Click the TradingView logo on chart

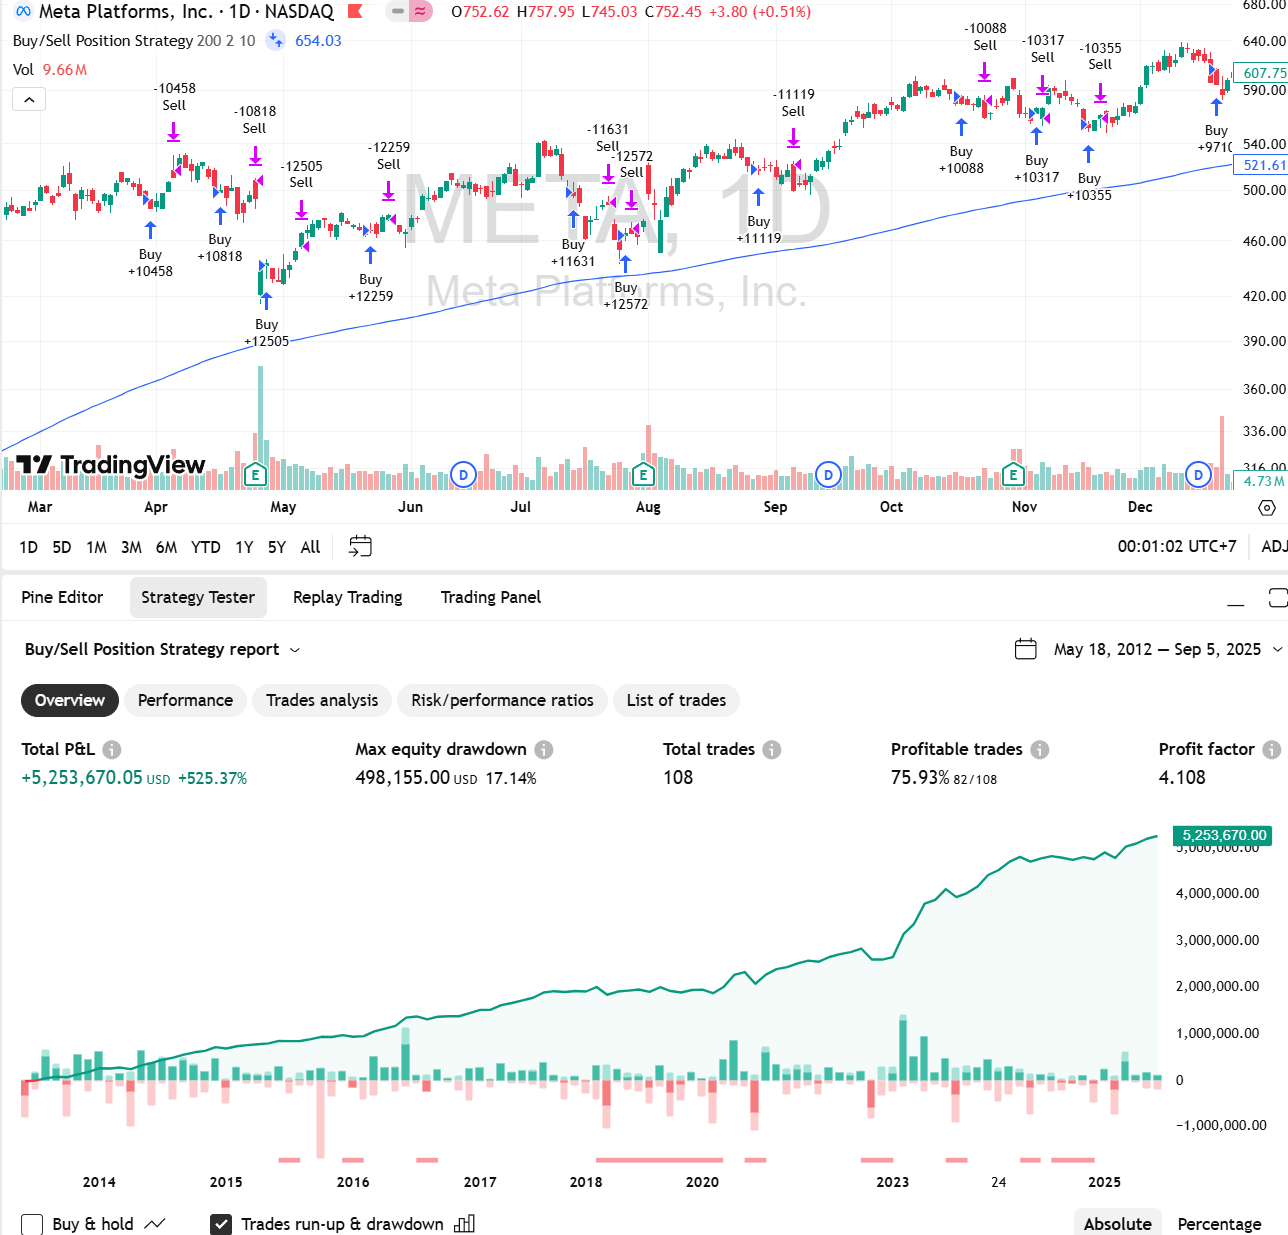point(111,465)
